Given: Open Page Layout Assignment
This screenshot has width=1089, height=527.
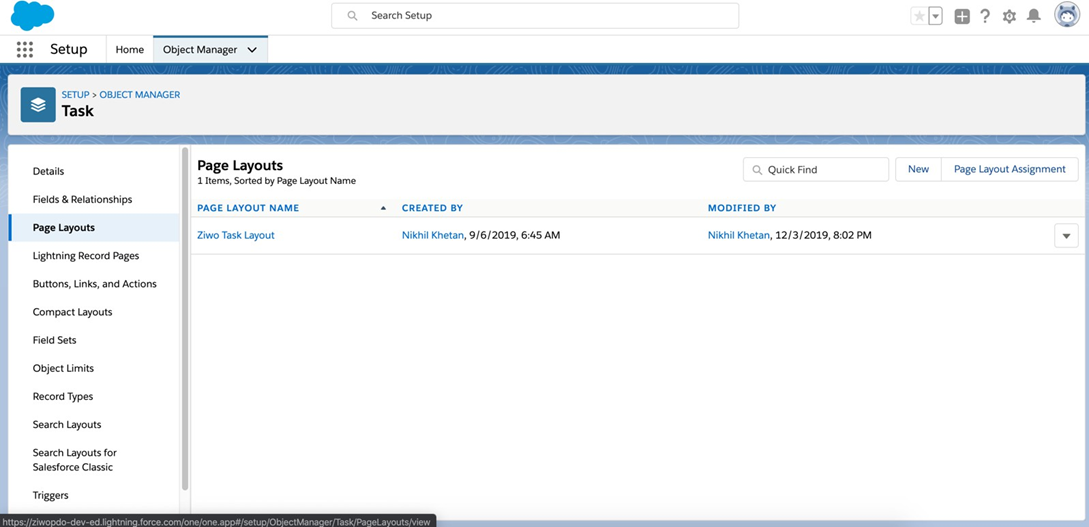Looking at the screenshot, I should click(1010, 169).
